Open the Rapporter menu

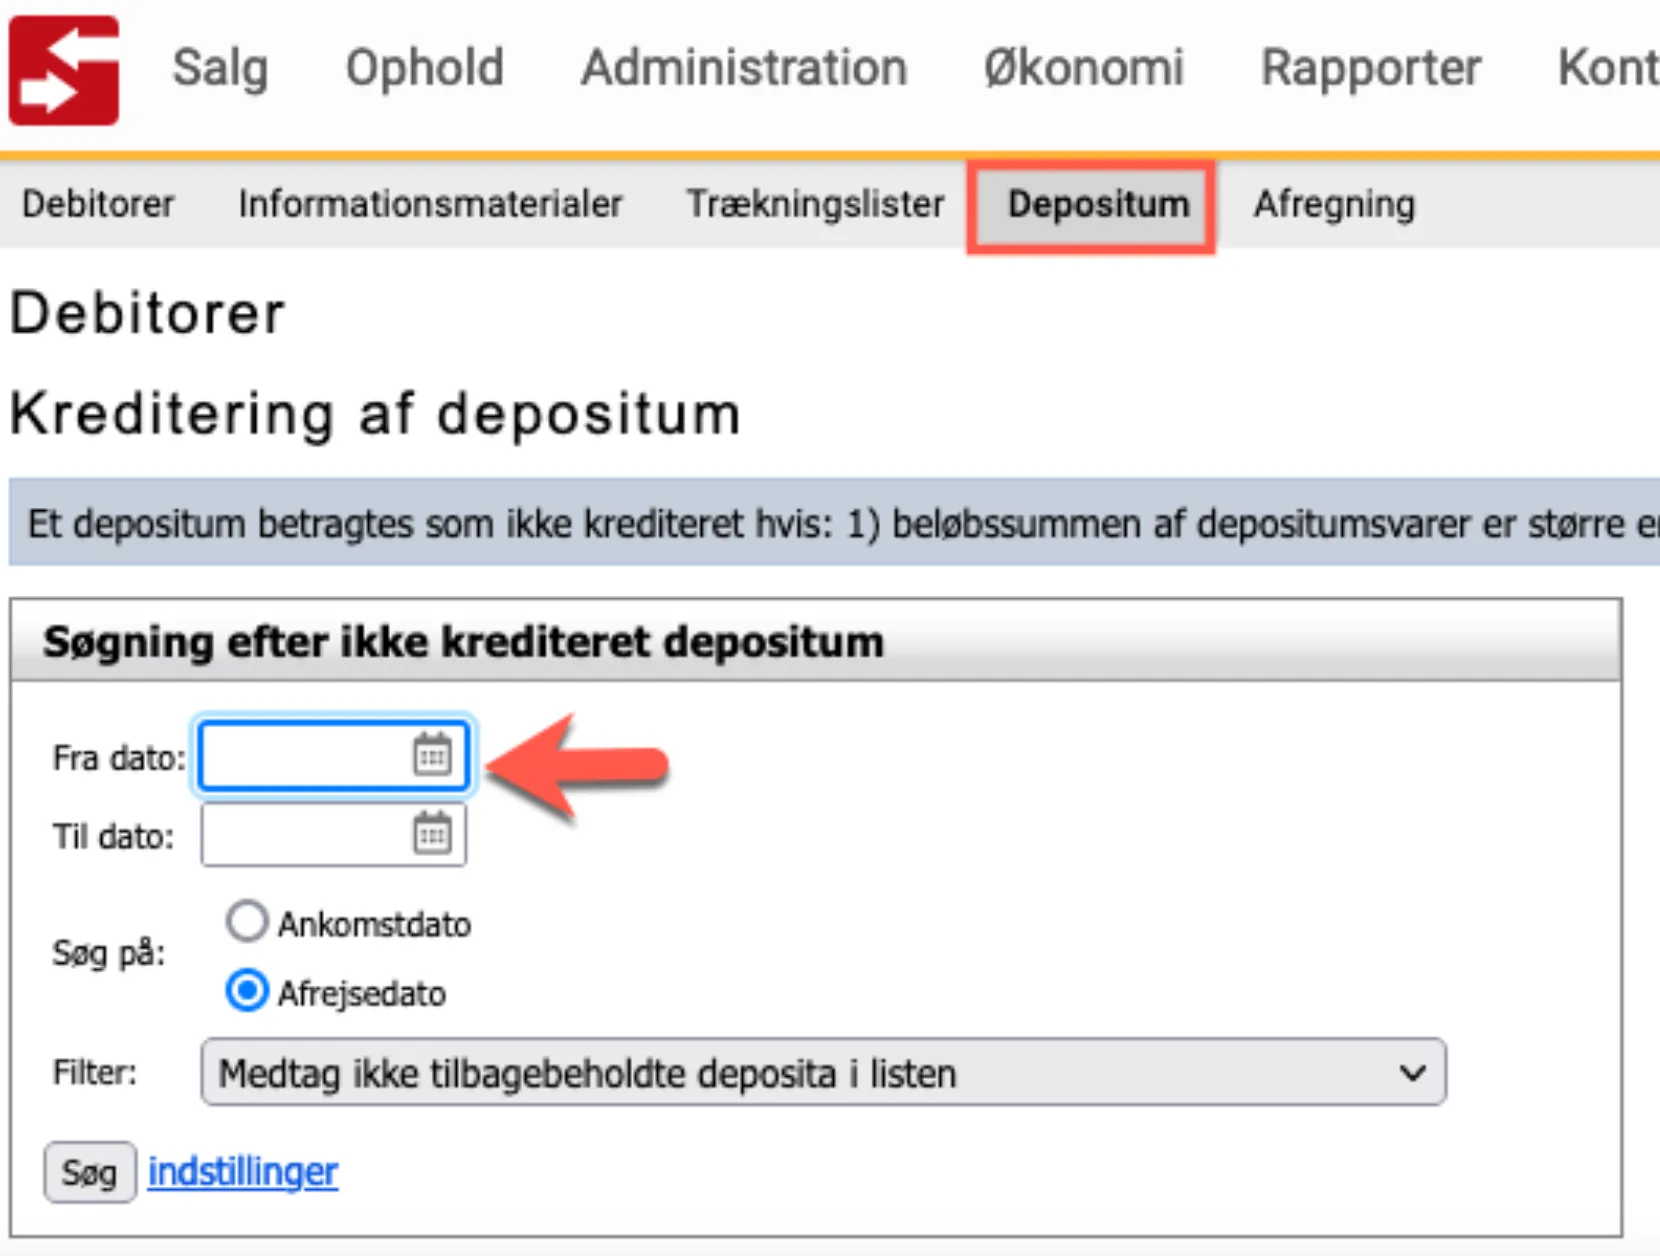[1371, 68]
